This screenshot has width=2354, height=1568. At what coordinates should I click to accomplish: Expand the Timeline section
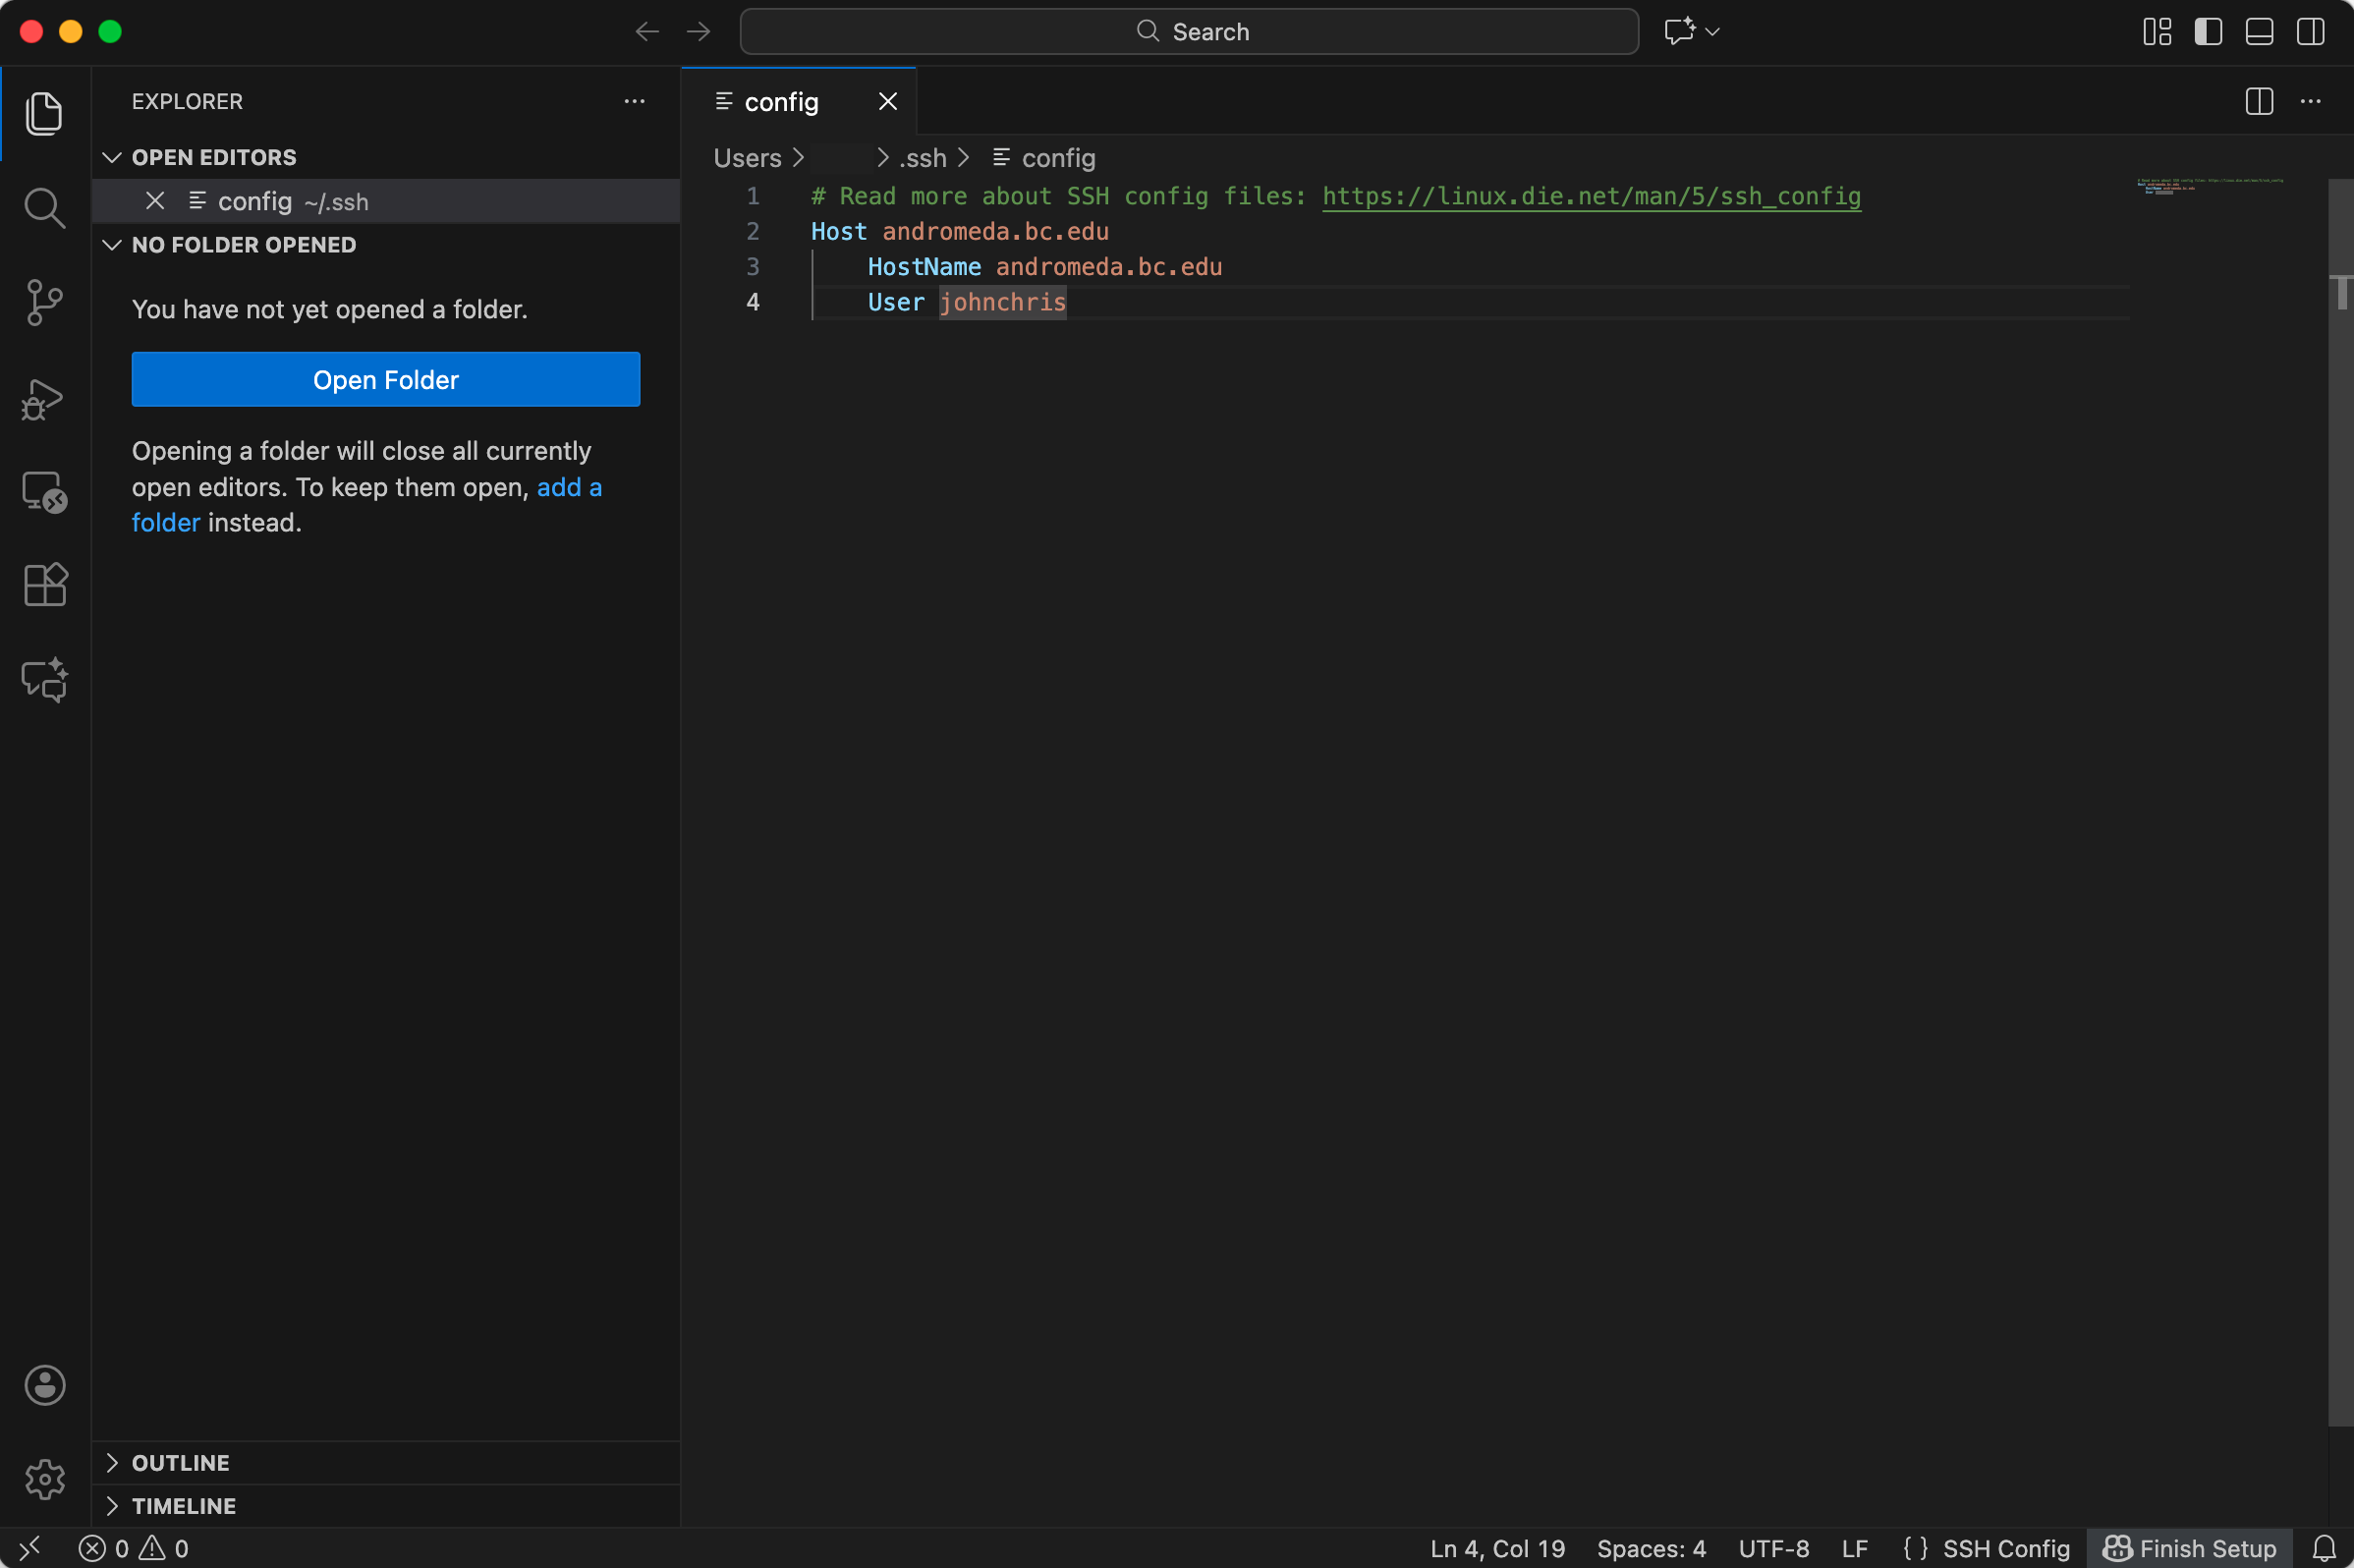[x=183, y=1505]
